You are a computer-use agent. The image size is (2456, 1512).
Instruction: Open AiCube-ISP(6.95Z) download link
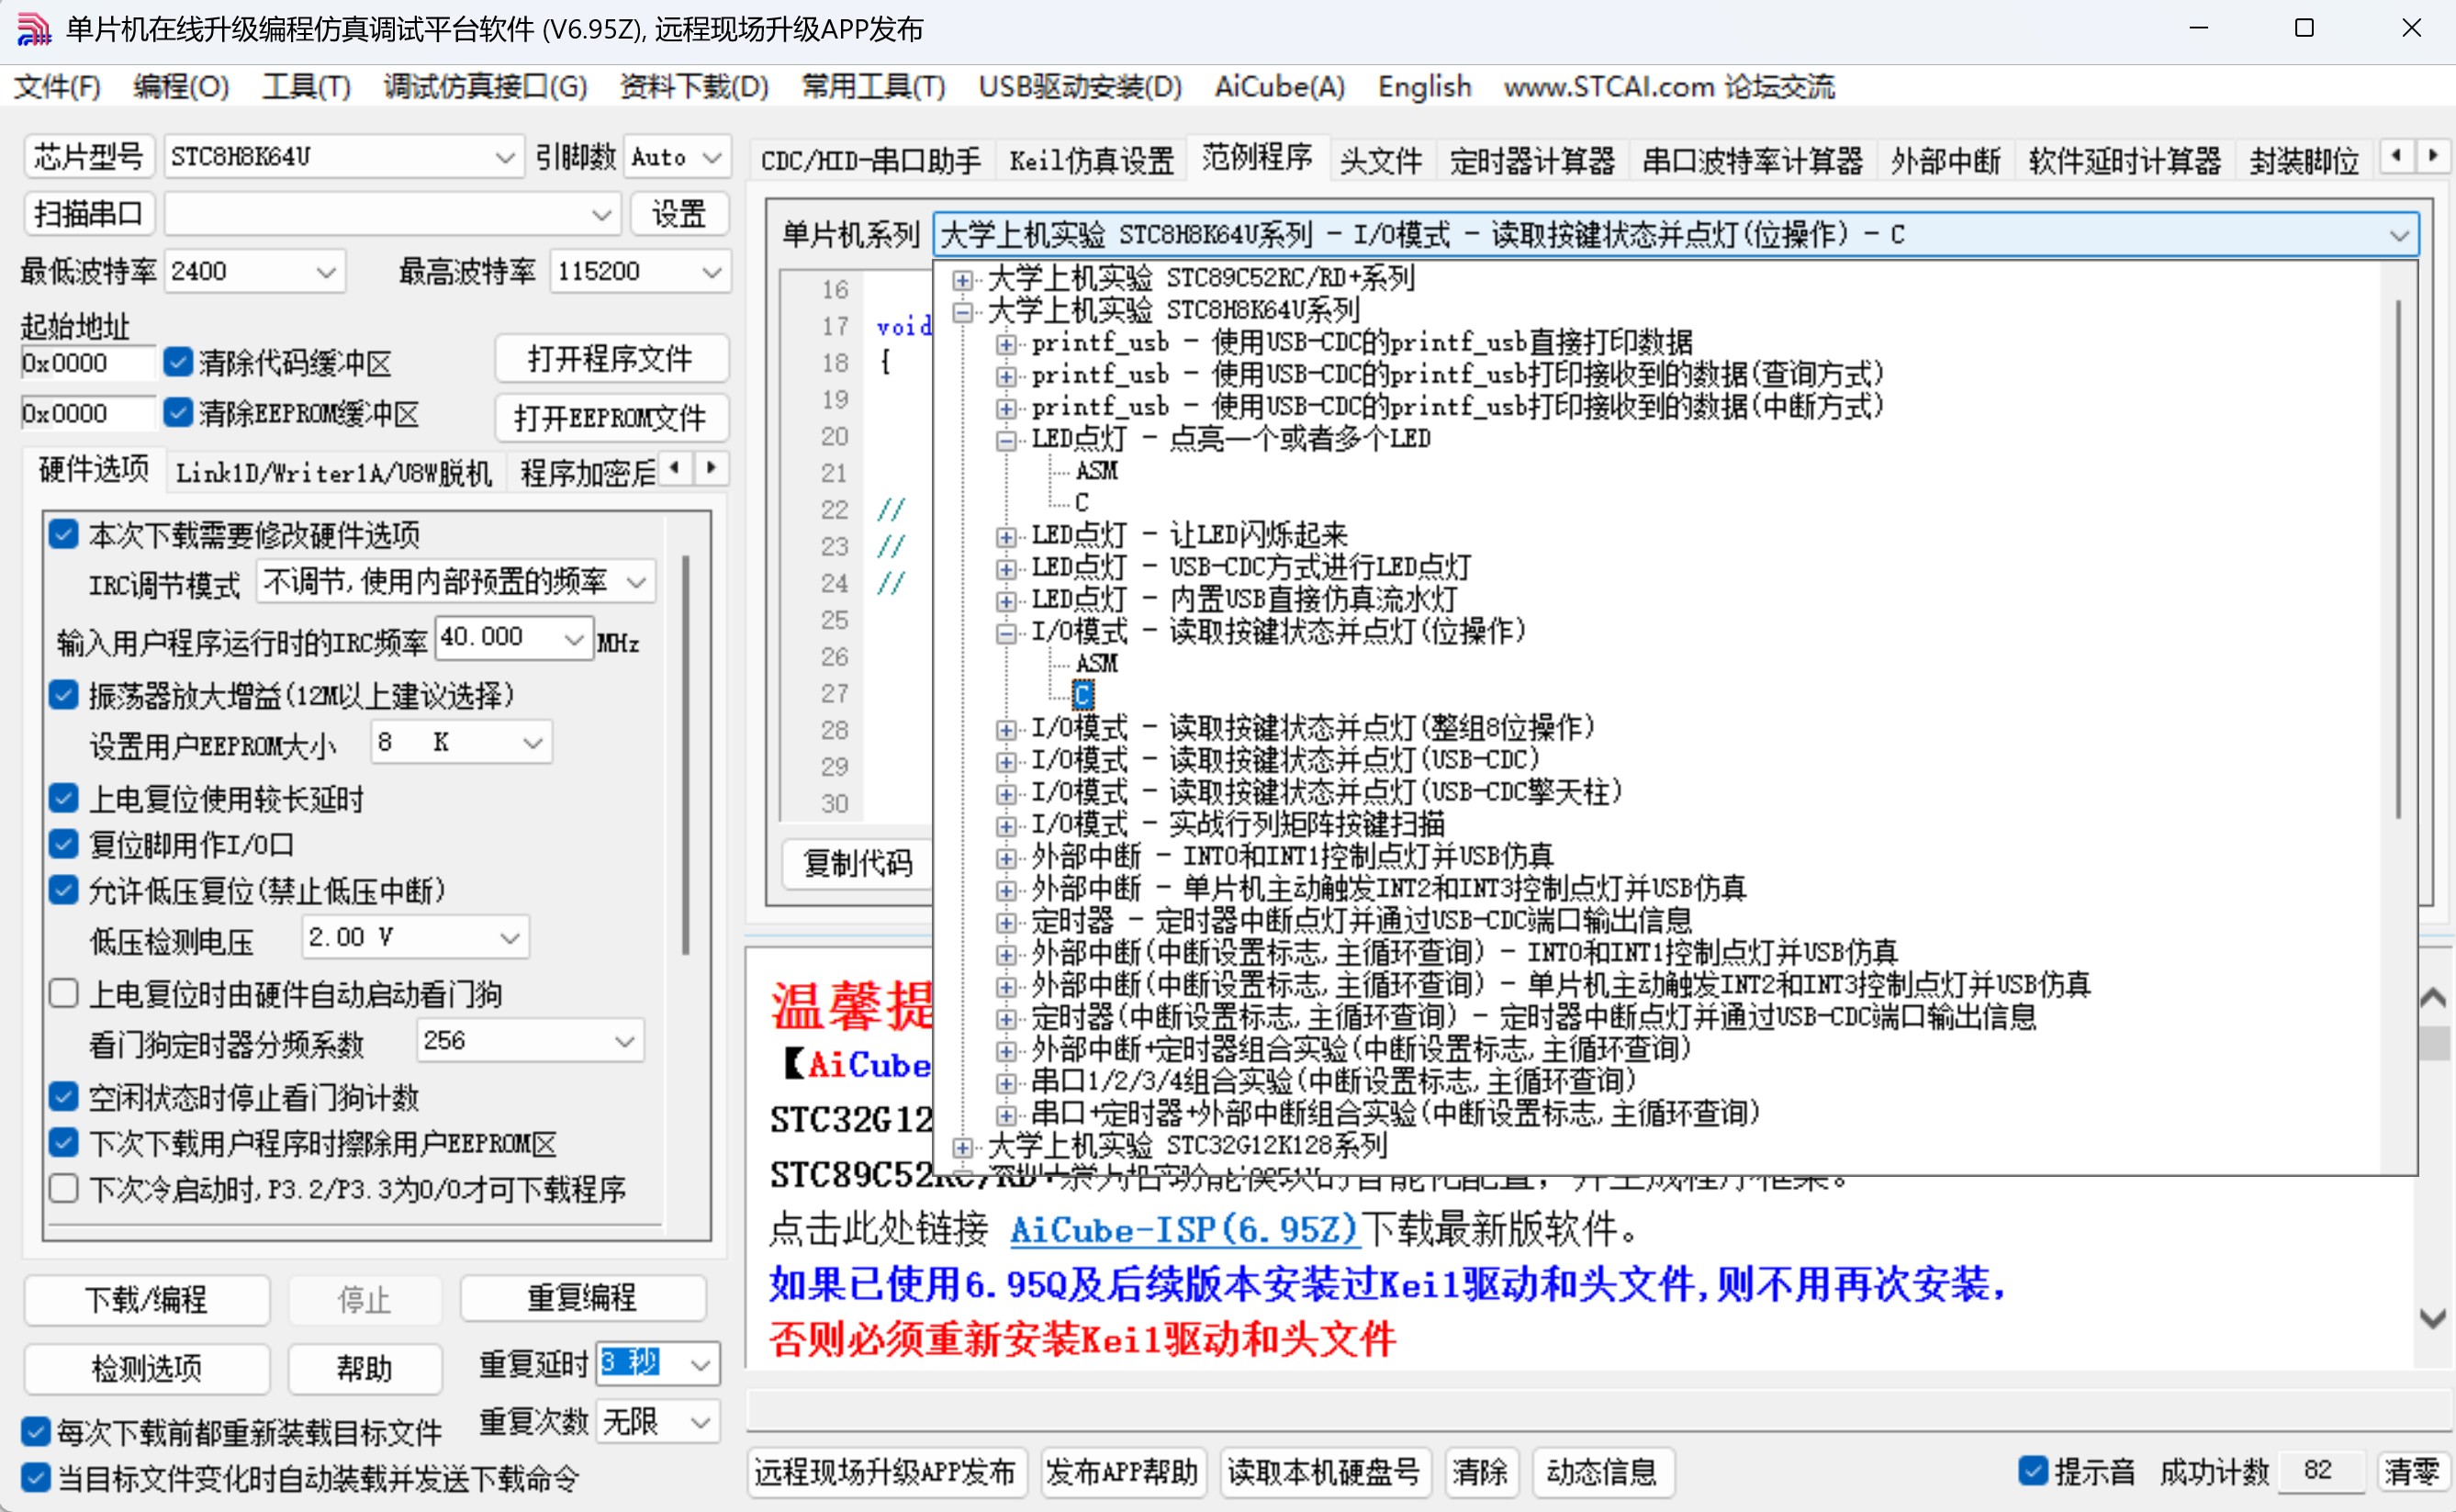[1184, 1229]
